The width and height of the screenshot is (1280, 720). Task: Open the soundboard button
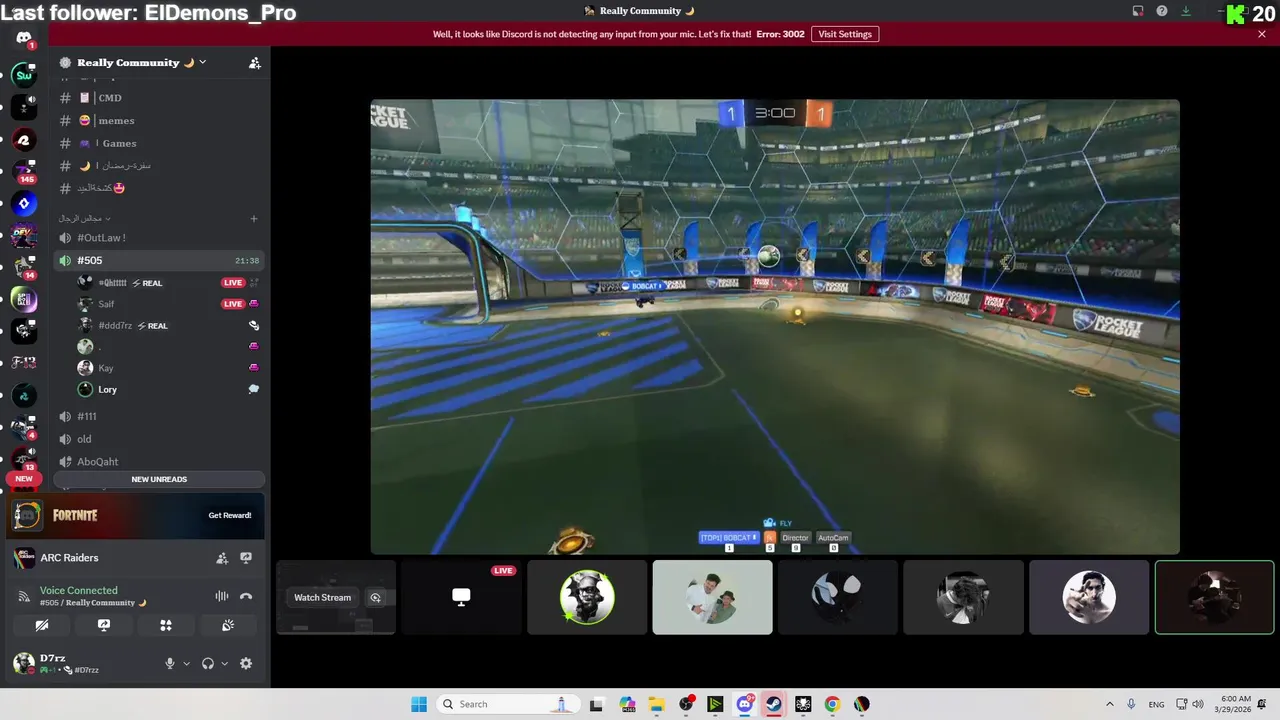(228, 625)
